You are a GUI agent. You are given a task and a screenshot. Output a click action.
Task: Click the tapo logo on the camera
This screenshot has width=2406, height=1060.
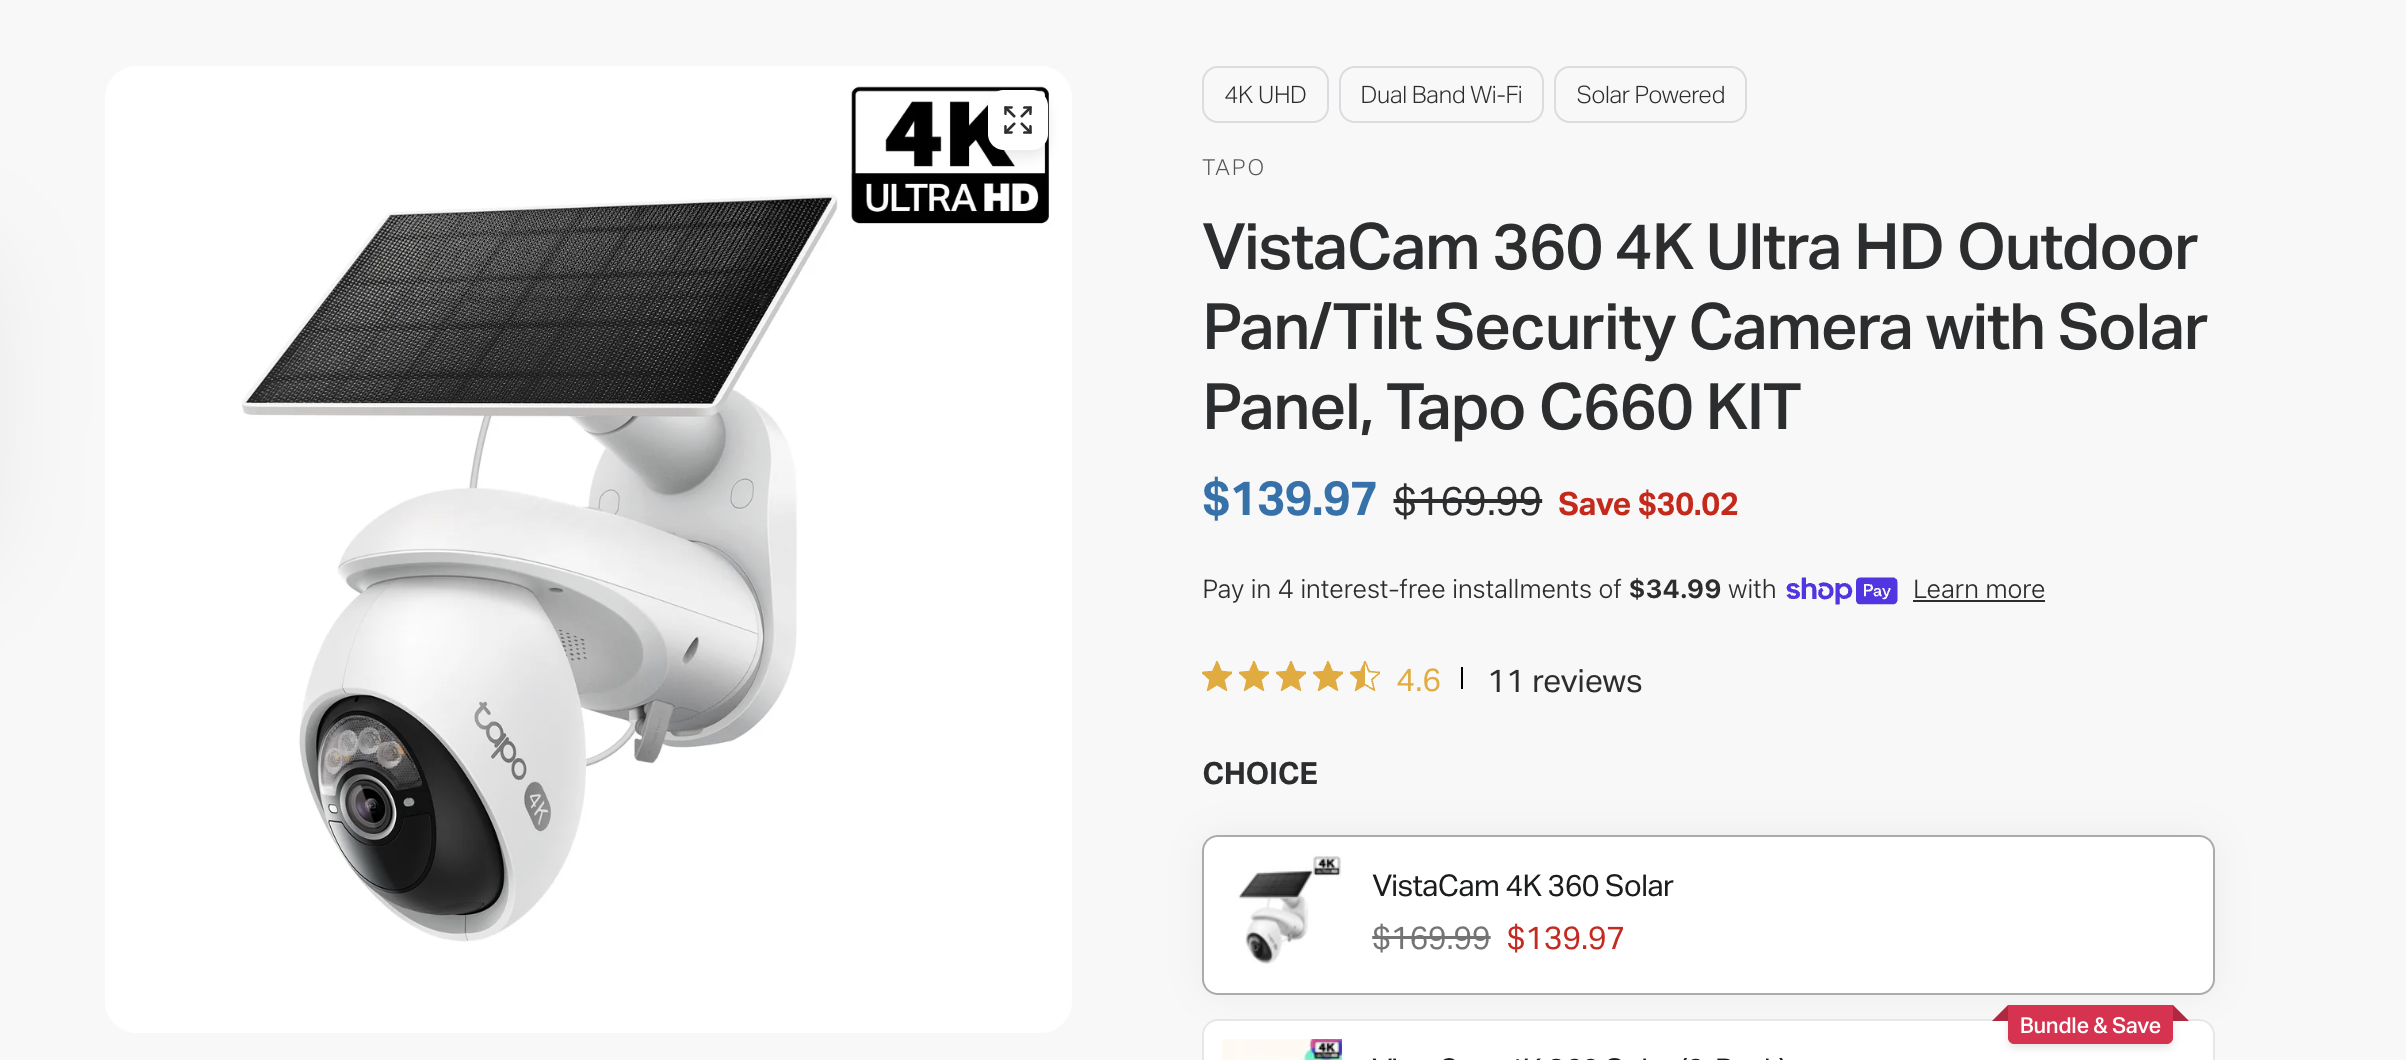(x=500, y=741)
